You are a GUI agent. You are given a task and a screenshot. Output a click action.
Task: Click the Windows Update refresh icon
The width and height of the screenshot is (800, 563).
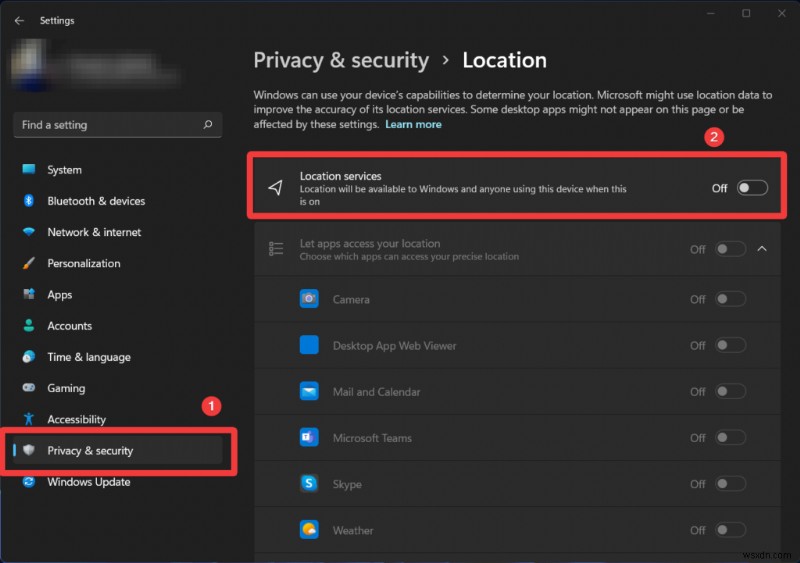point(29,481)
